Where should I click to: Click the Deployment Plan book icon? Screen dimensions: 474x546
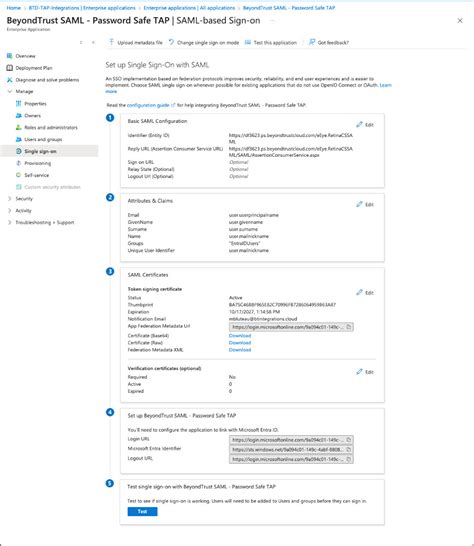(x=9, y=68)
